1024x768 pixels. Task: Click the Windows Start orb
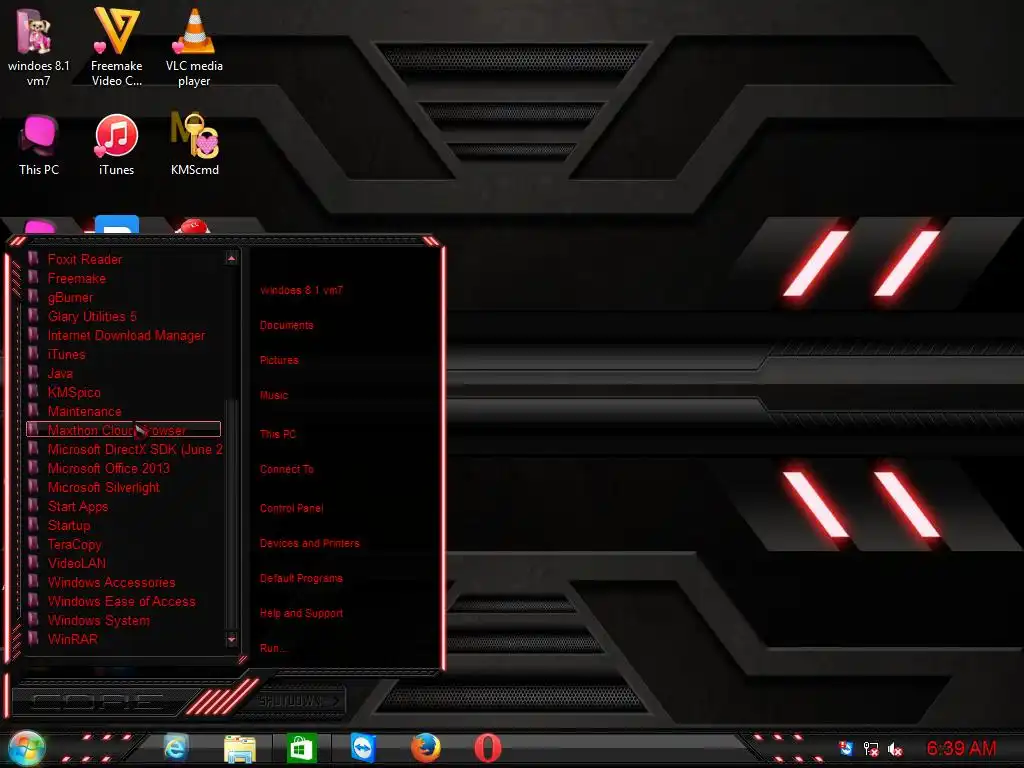point(26,748)
